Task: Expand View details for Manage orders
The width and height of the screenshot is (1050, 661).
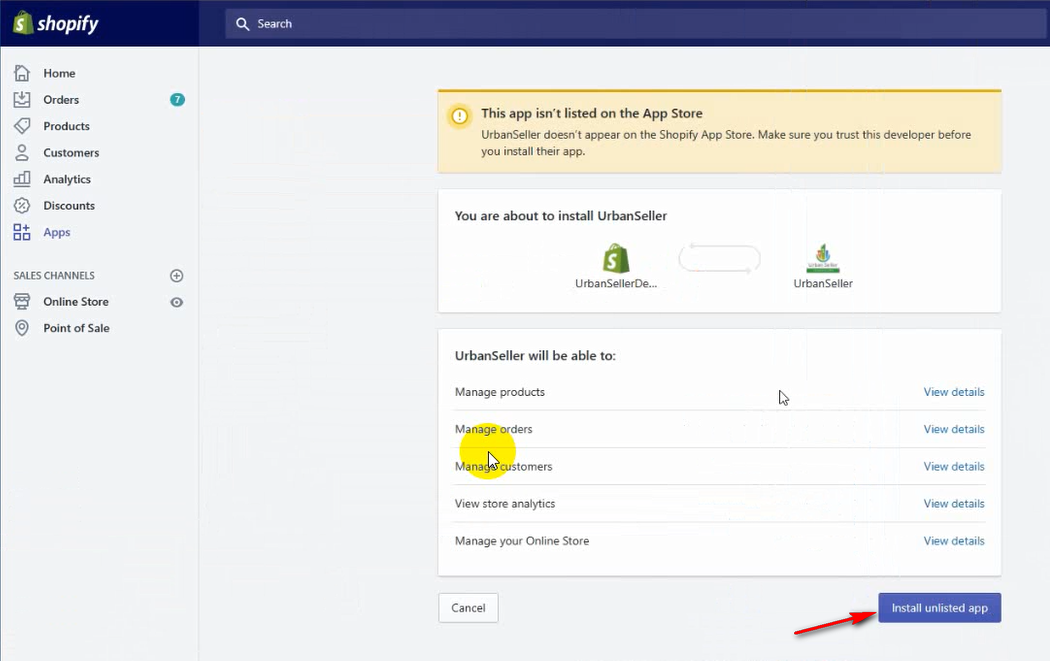Action: 953,429
